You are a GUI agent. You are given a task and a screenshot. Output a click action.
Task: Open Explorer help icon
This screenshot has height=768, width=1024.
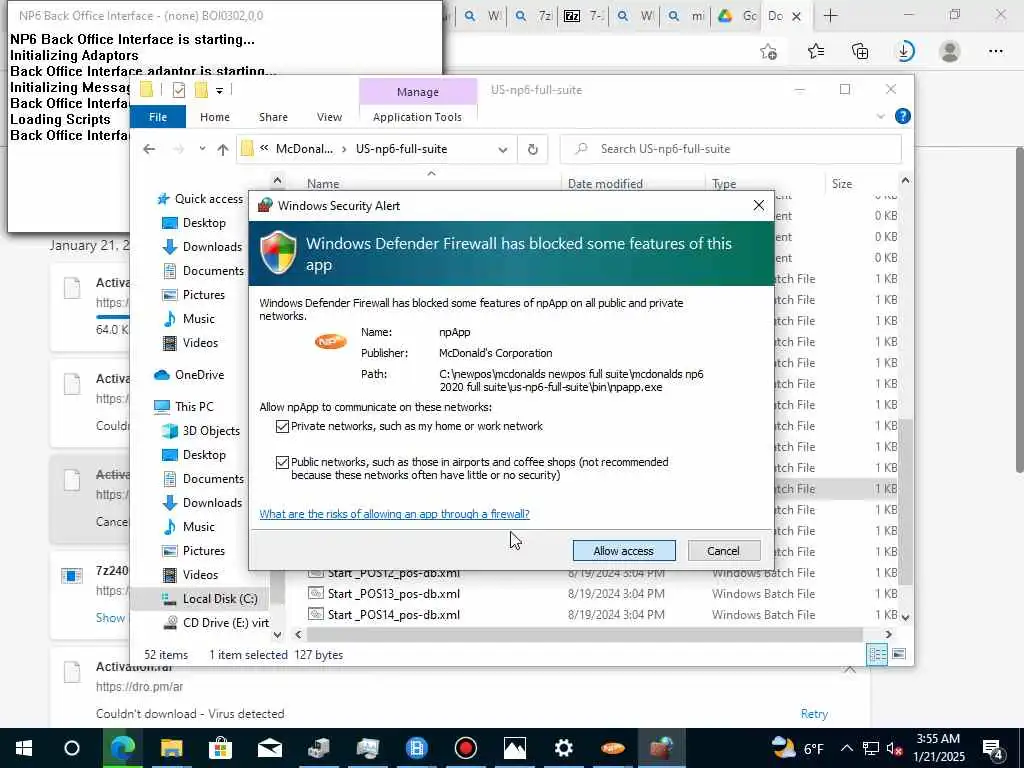[x=903, y=116]
